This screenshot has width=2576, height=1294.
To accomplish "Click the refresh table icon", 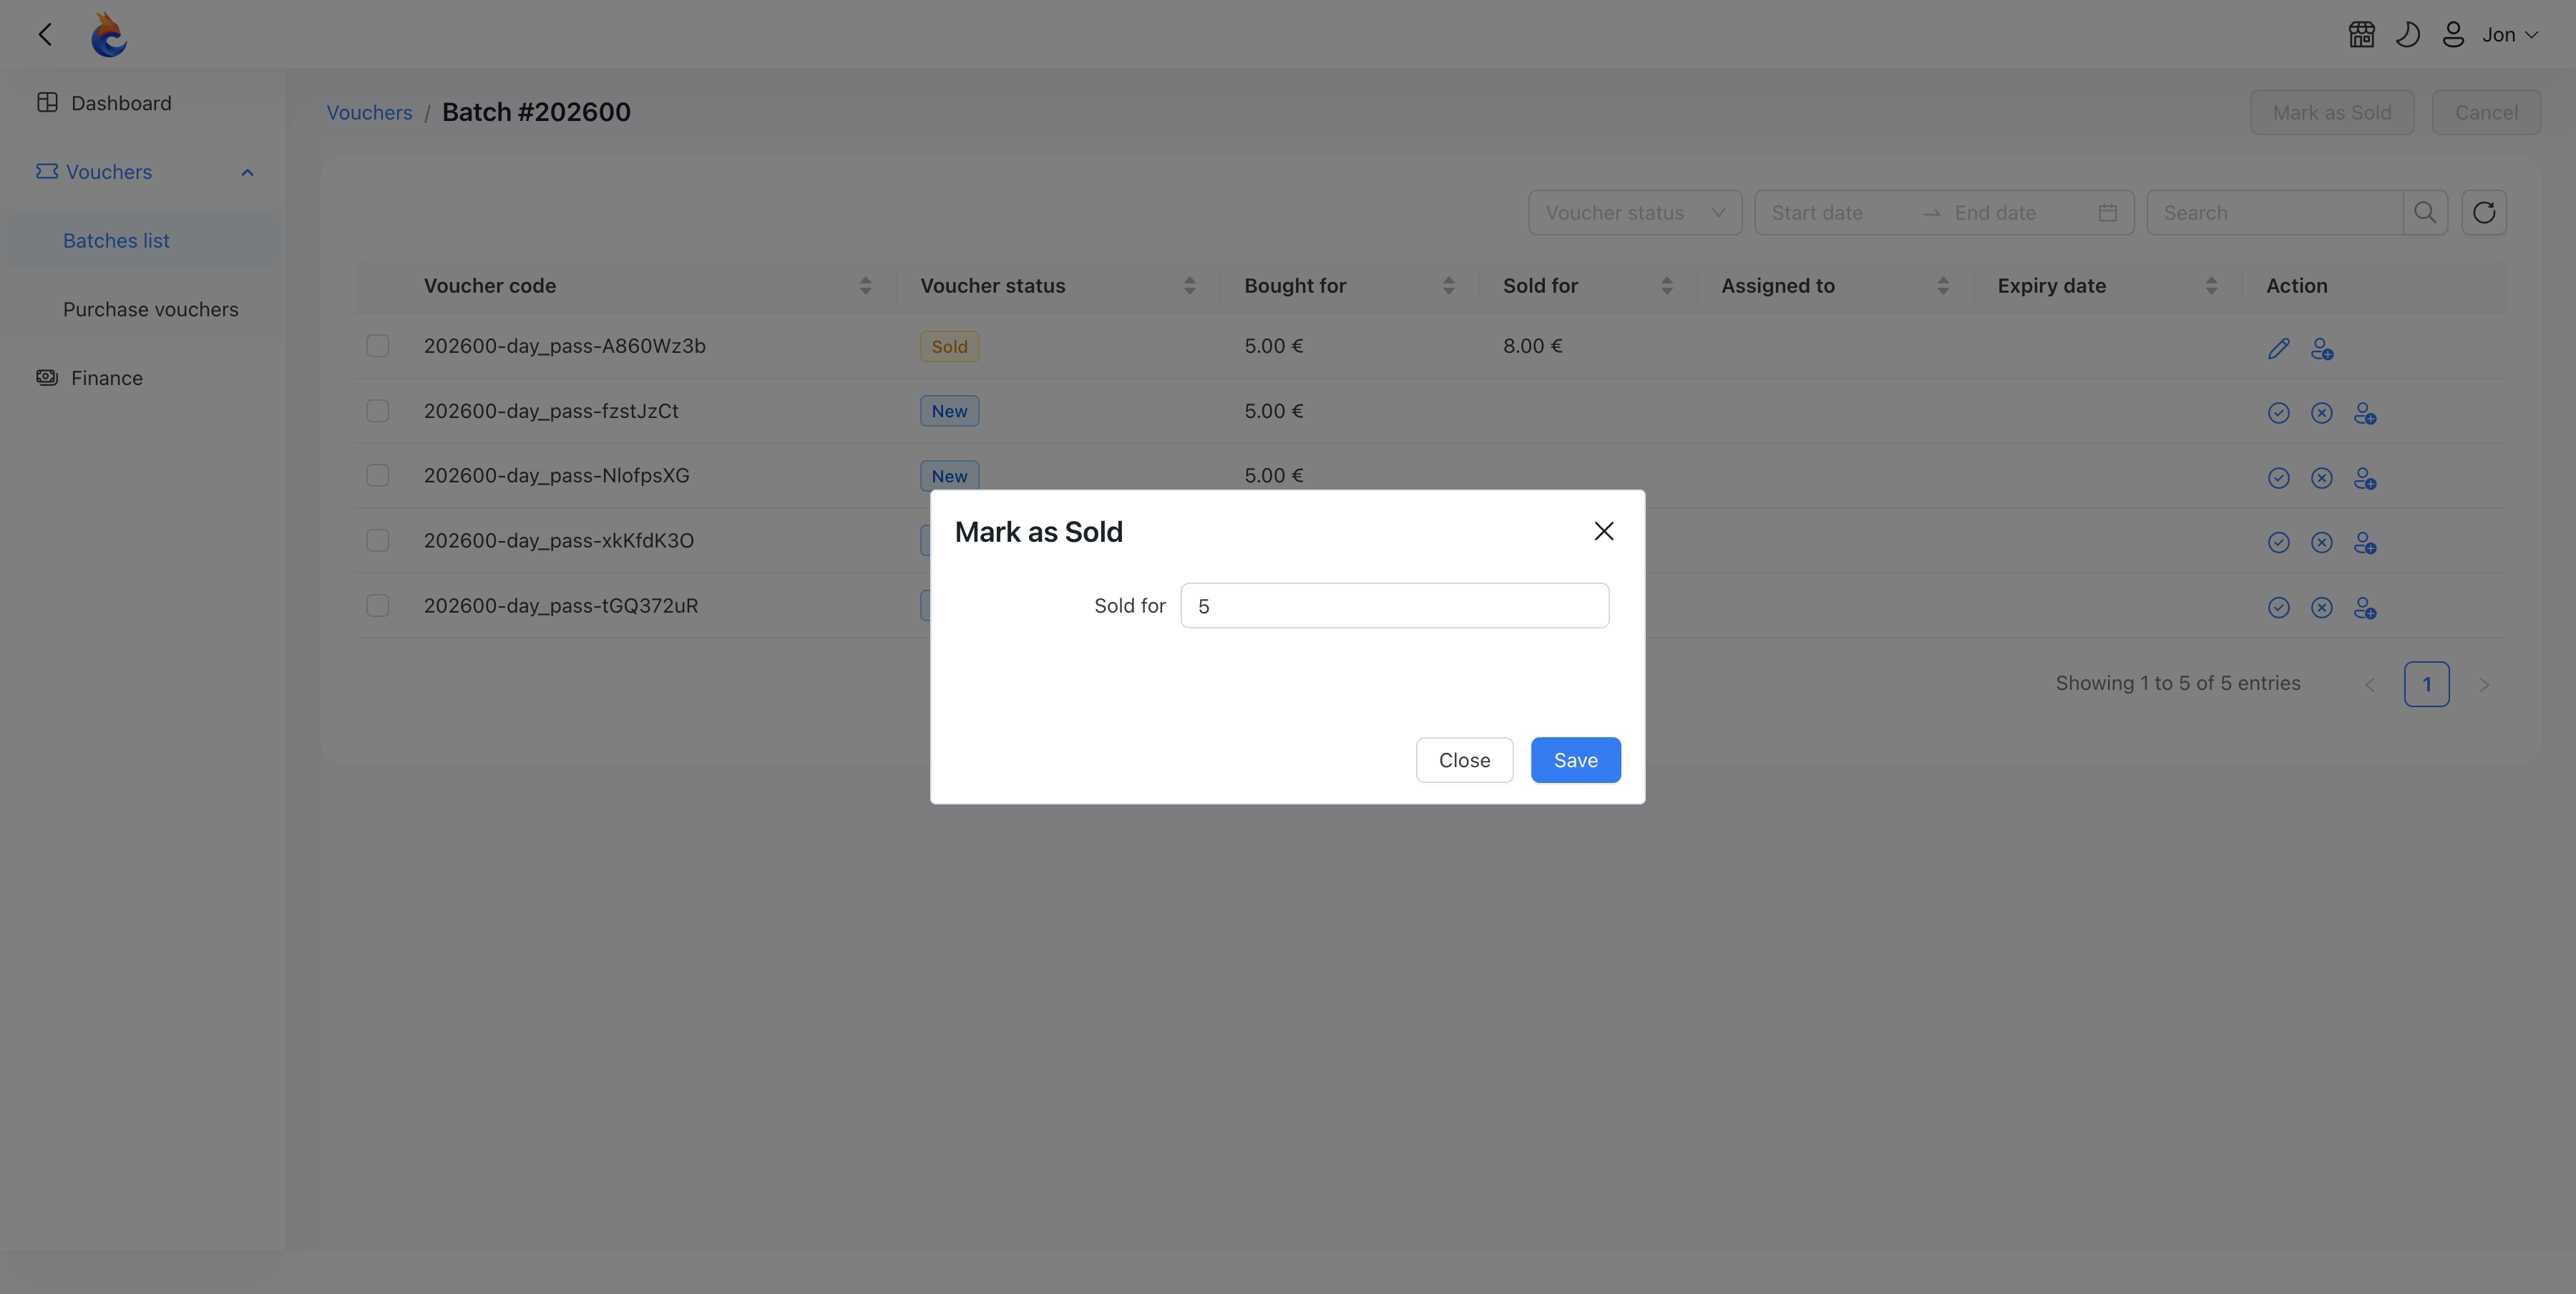I will click(x=2483, y=213).
